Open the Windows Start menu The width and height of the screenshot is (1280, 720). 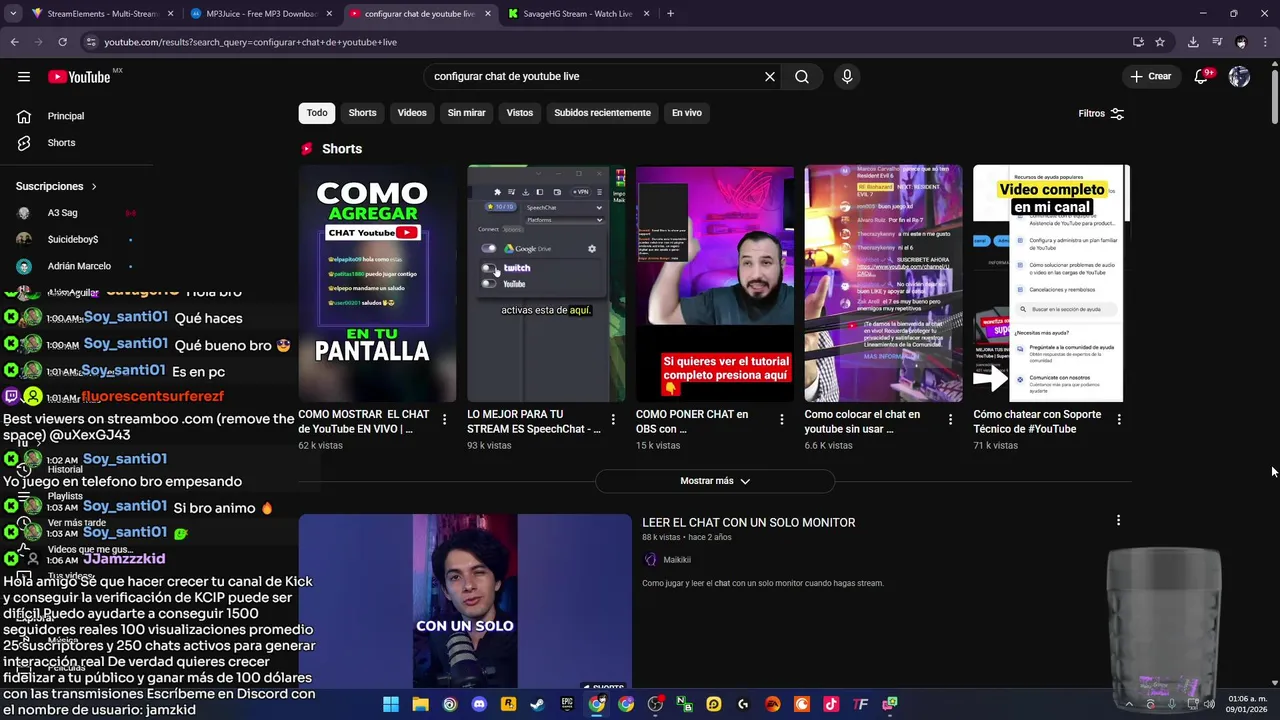[391, 704]
